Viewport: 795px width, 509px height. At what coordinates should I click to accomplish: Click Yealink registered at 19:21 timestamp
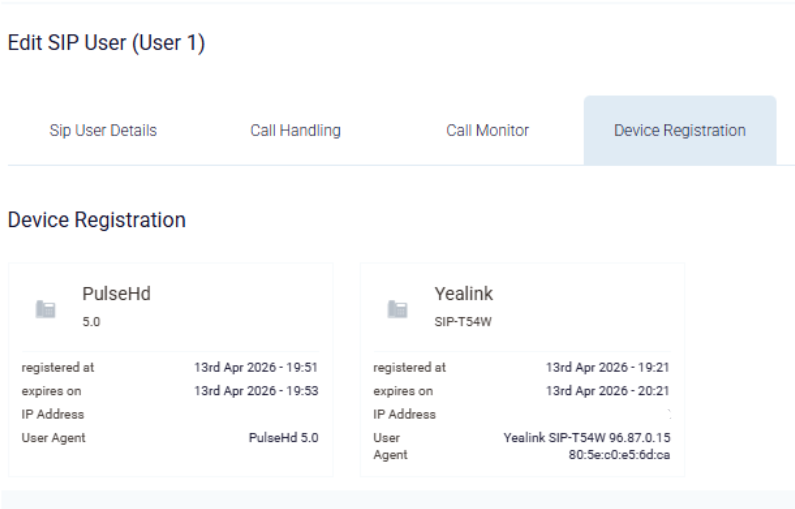pos(607,367)
